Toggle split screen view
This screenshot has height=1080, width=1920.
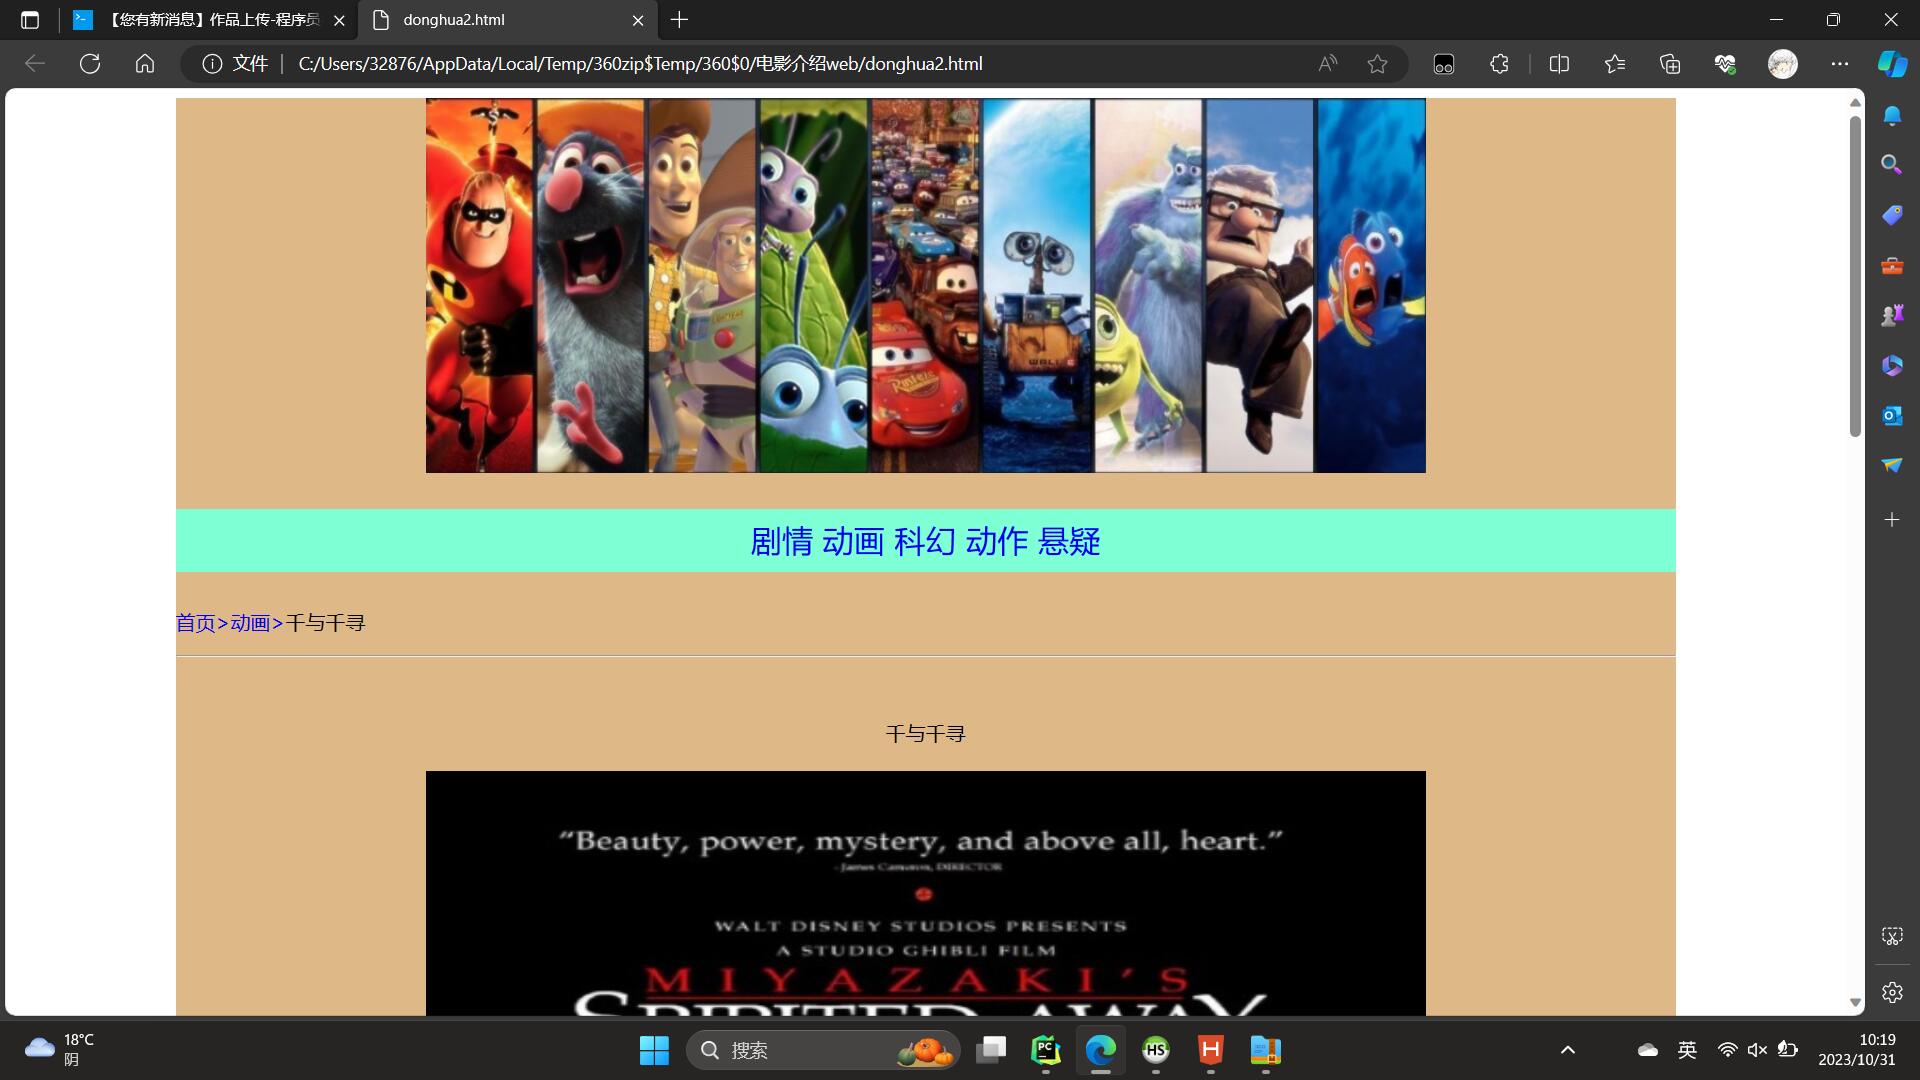[1559, 64]
